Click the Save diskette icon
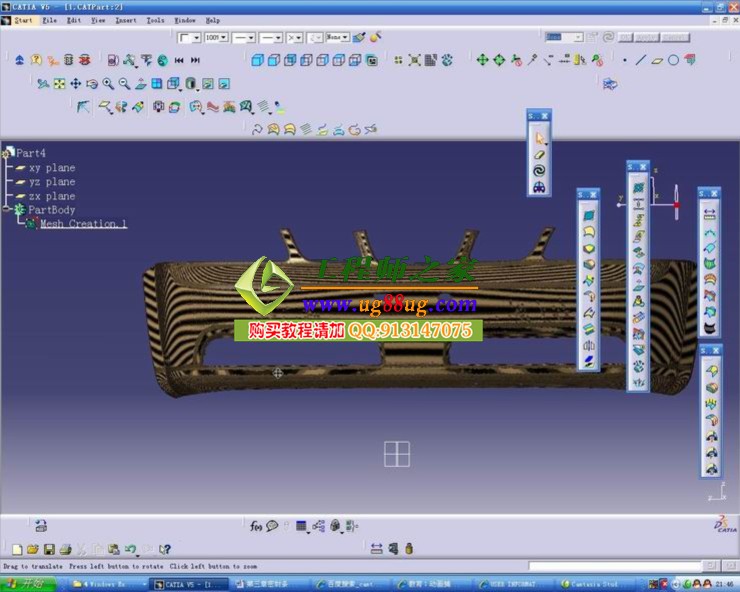The image size is (740, 592). point(49,549)
